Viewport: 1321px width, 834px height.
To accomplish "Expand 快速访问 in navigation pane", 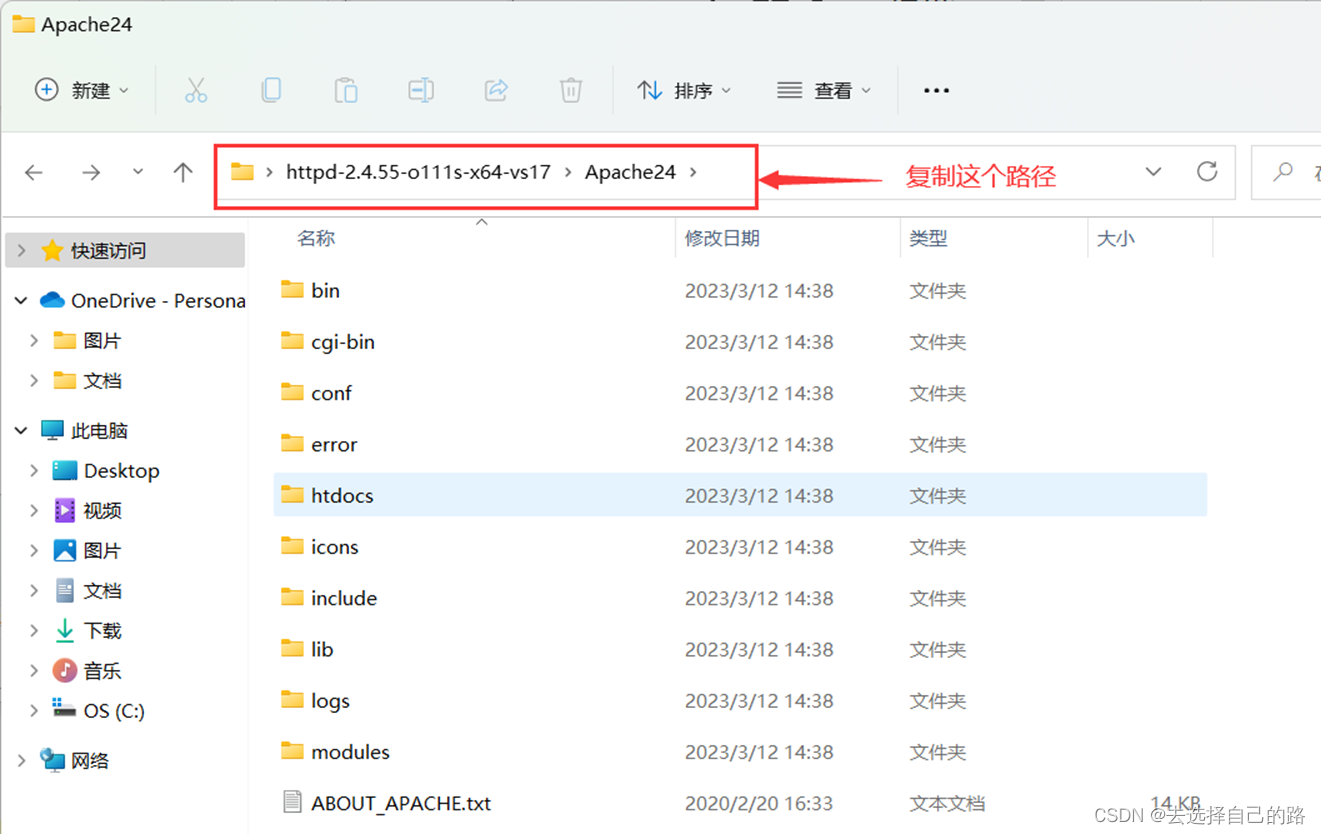I will tap(21, 250).
